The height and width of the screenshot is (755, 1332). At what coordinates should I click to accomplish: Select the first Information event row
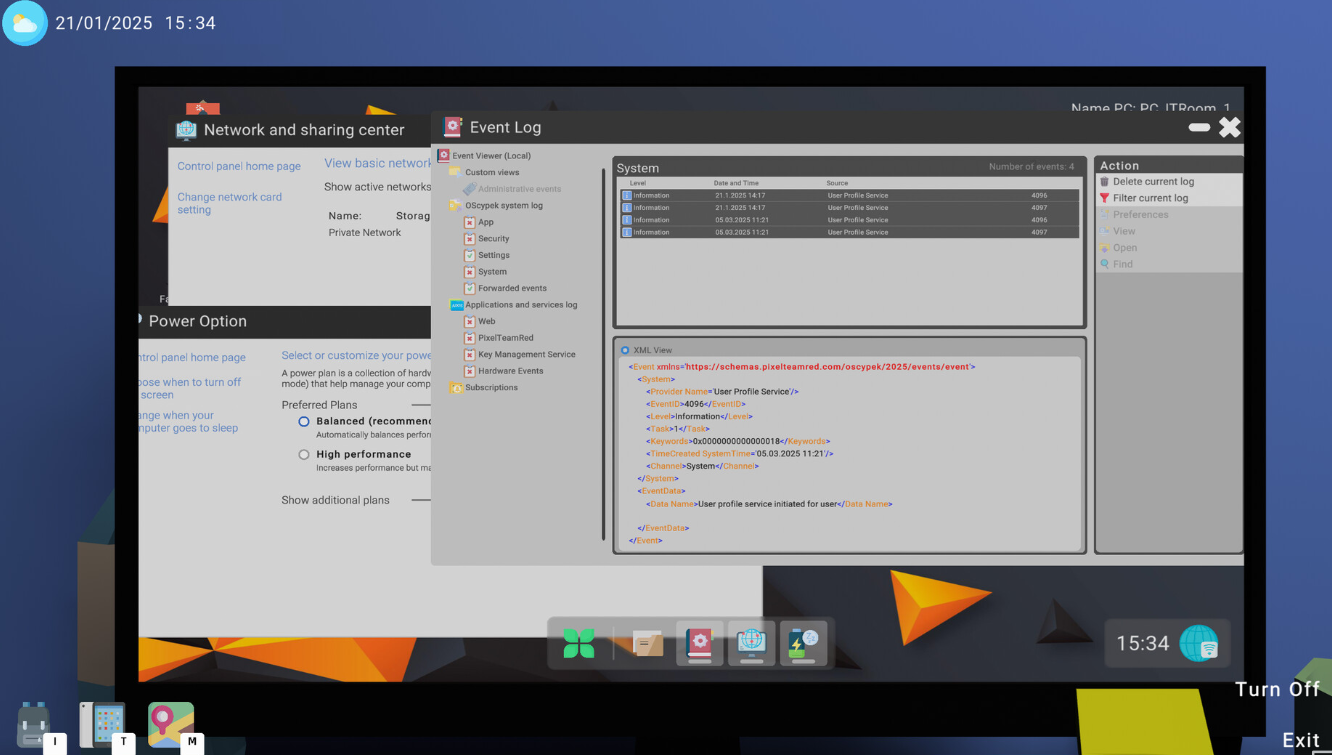click(x=848, y=196)
